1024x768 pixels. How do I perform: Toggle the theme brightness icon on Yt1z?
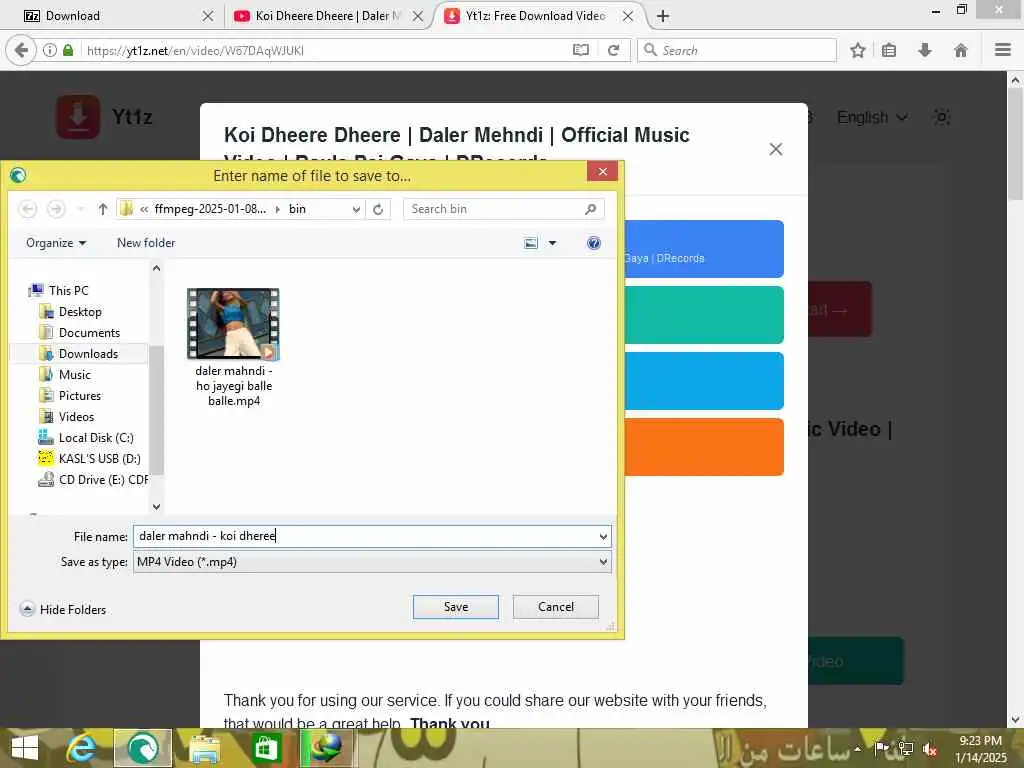pos(942,117)
